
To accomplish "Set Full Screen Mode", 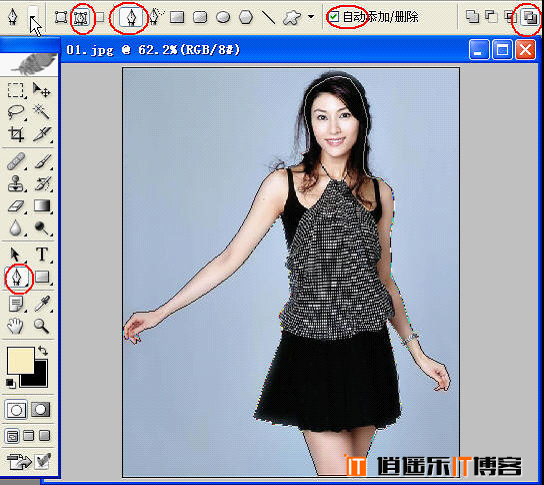I will [44, 435].
